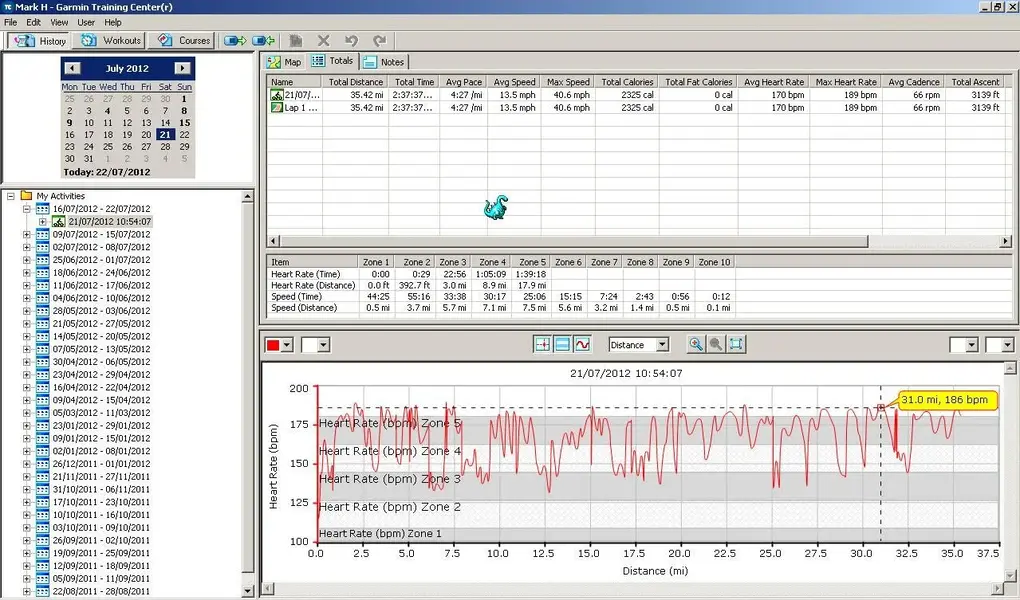The height and width of the screenshot is (600, 1020).
Task: Zoom out on the chart
Action: click(x=716, y=344)
